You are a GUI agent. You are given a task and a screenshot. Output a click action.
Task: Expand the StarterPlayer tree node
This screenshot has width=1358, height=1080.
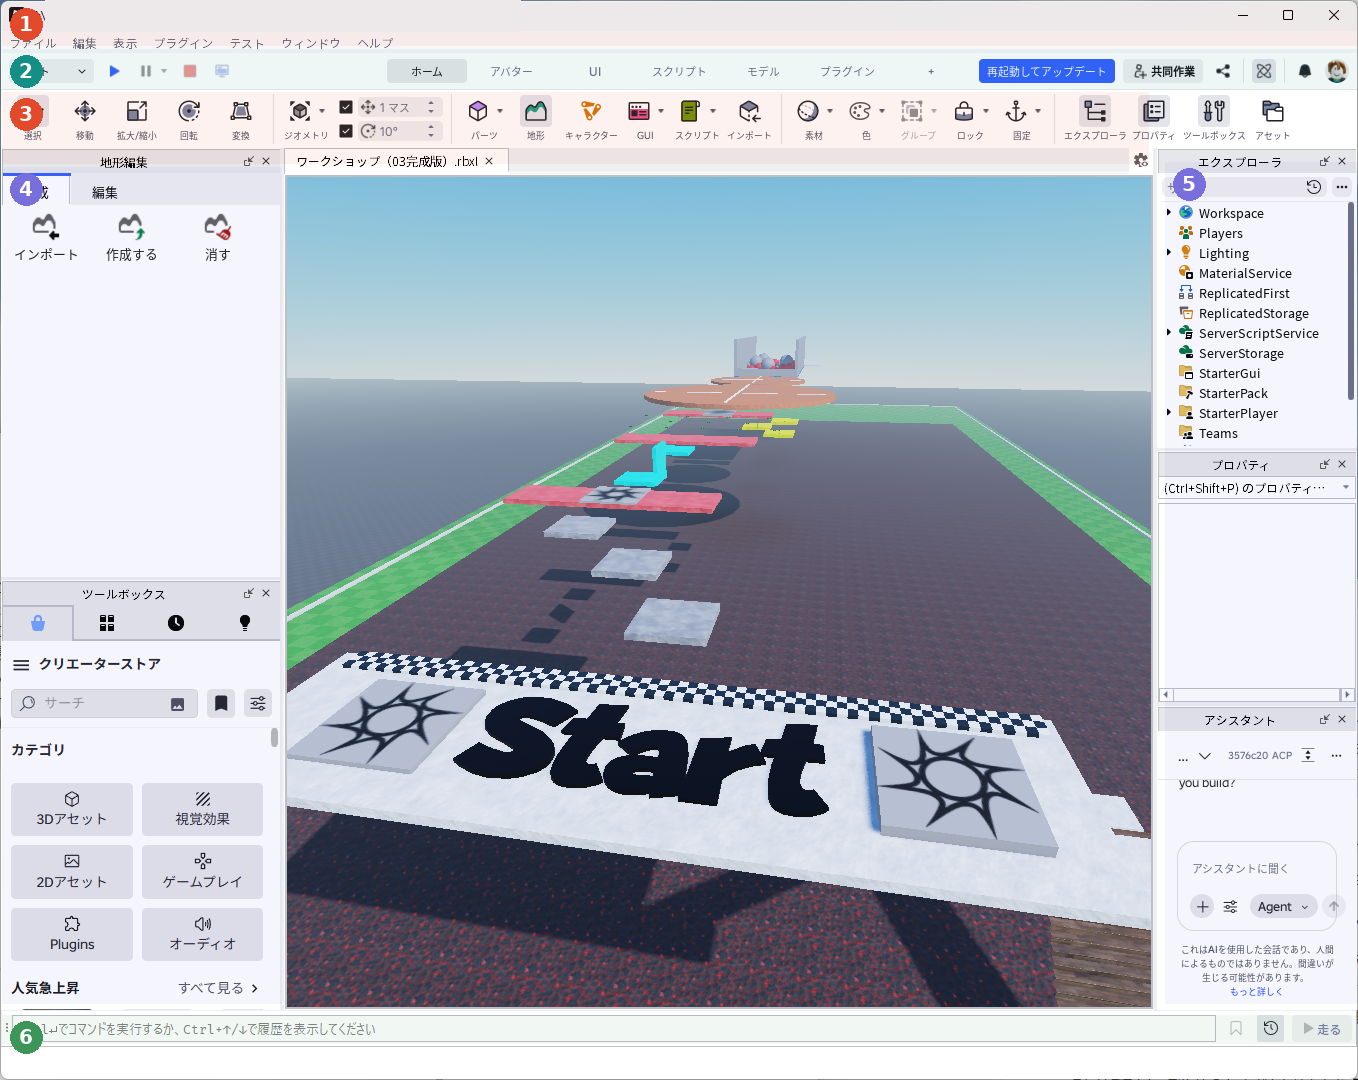(x=1169, y=413)
